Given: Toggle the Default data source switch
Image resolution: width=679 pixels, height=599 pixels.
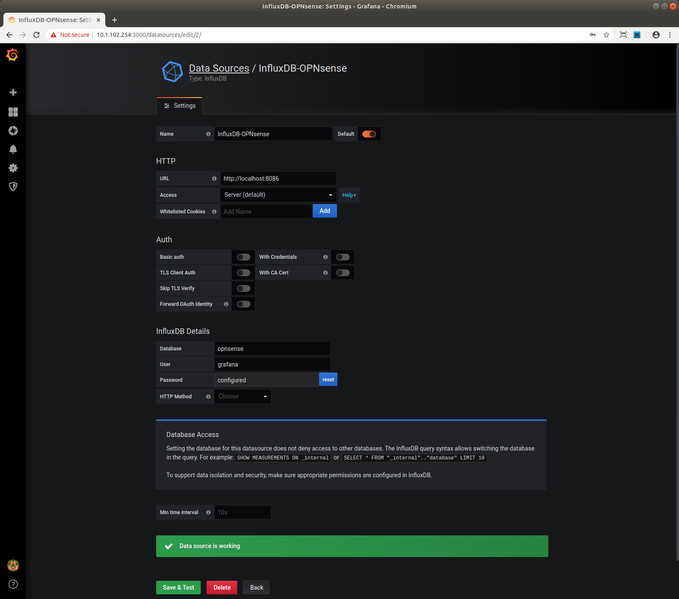Looking at the screenshot, I should click(369, 134).
